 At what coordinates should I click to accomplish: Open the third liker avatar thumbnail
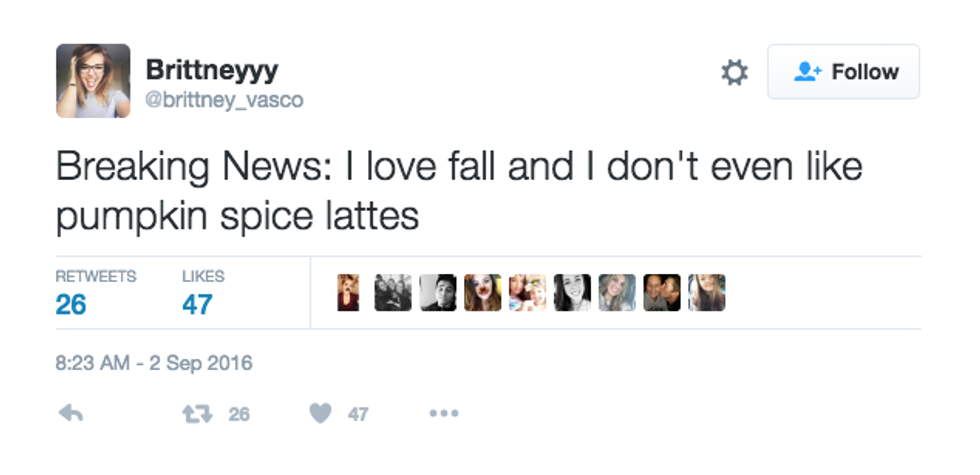[438, 293]
